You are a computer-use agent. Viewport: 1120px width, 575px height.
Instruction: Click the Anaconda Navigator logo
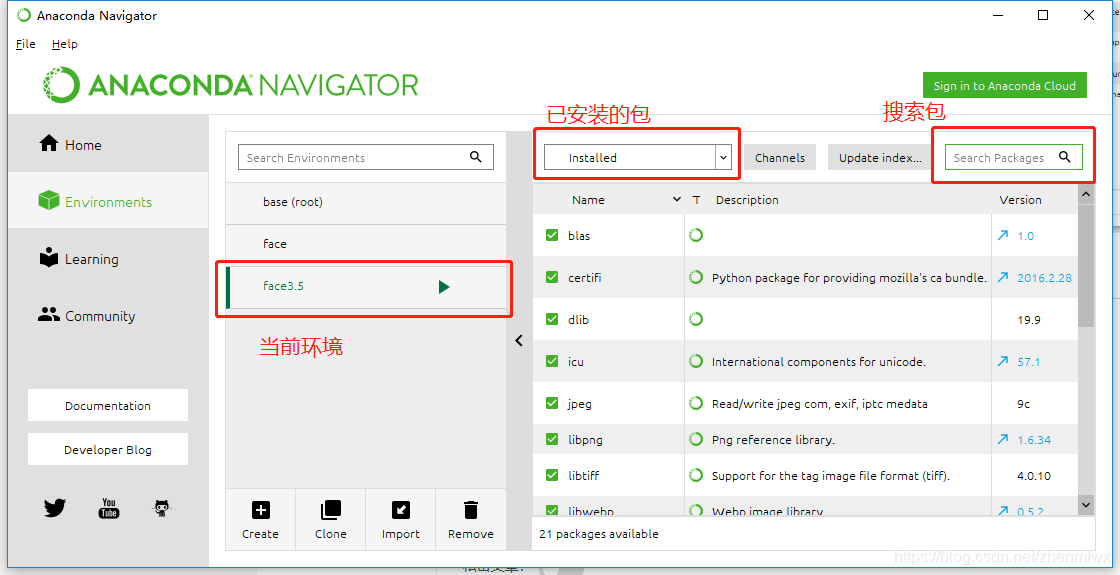coord(230,85)
